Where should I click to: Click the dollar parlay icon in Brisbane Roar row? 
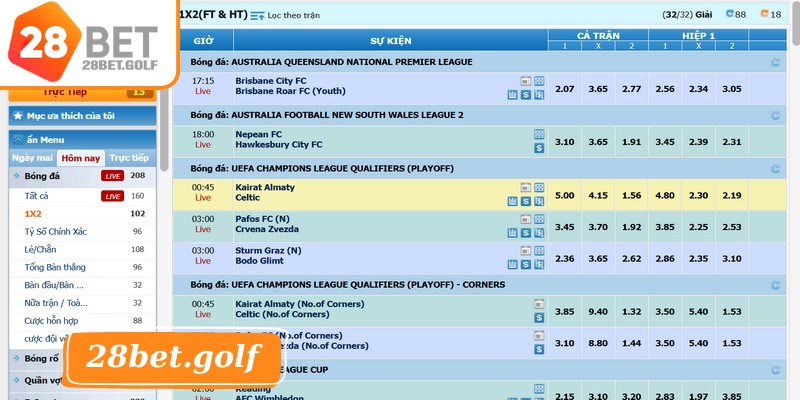point(539,95)
